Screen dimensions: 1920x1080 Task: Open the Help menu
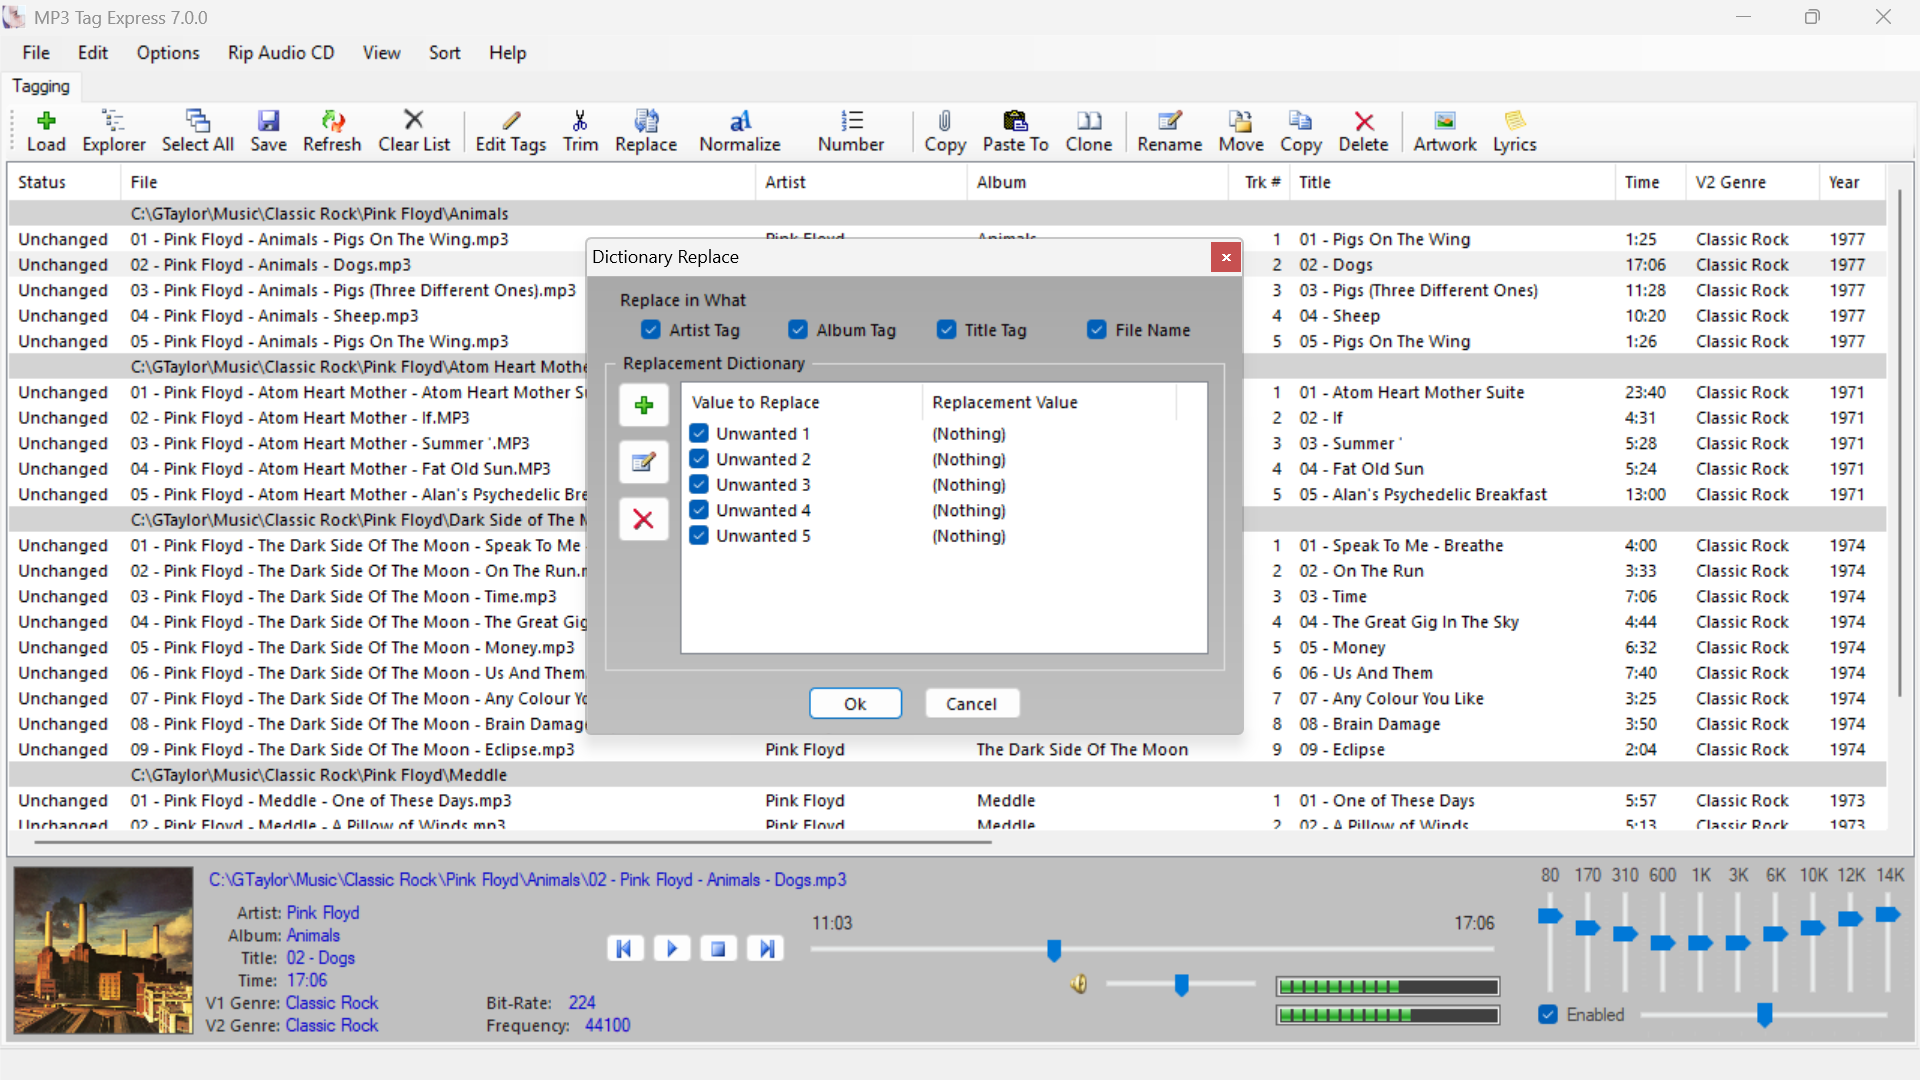pyautogui.click(x=507, y=53)
